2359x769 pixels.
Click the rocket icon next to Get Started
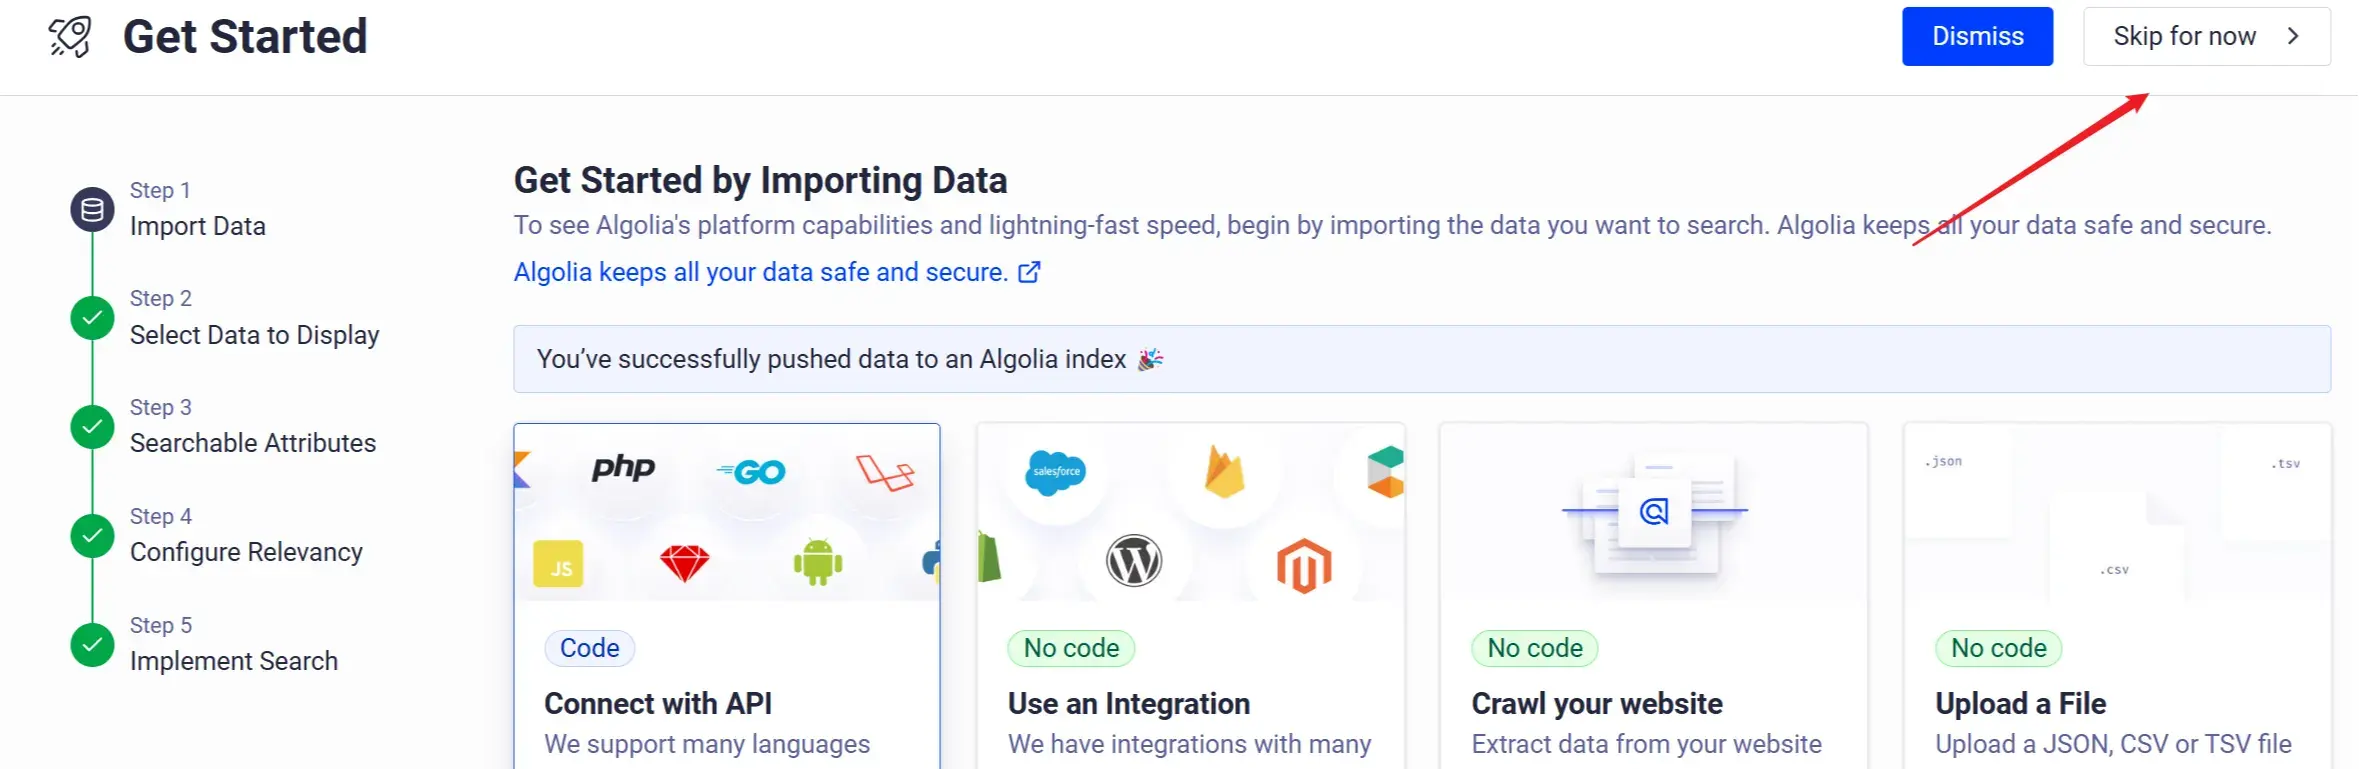[x=68, y=36]
